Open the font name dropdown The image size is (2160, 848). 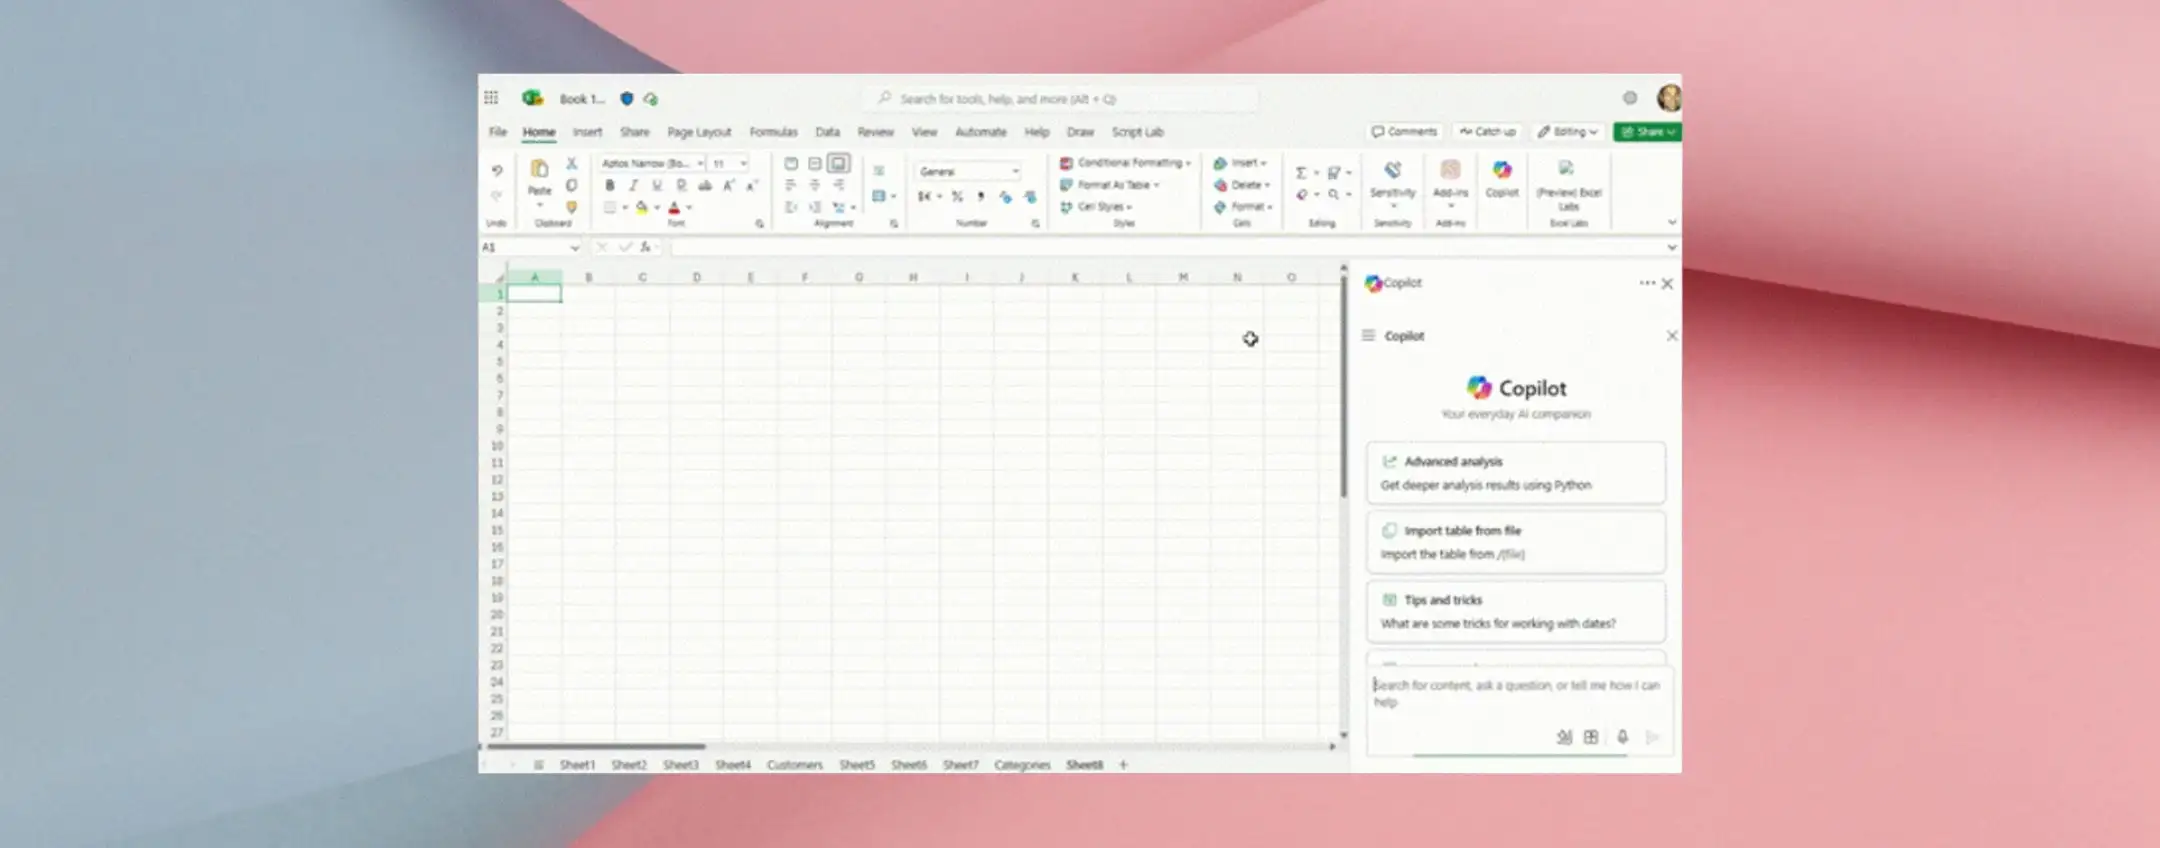pyautogui.click(x=700, y=163)
